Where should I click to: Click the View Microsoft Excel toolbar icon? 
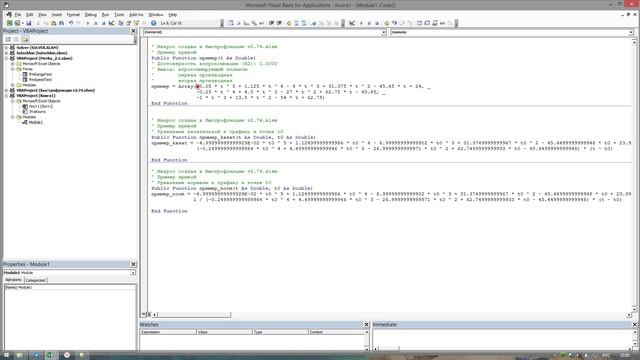point(9,23)
